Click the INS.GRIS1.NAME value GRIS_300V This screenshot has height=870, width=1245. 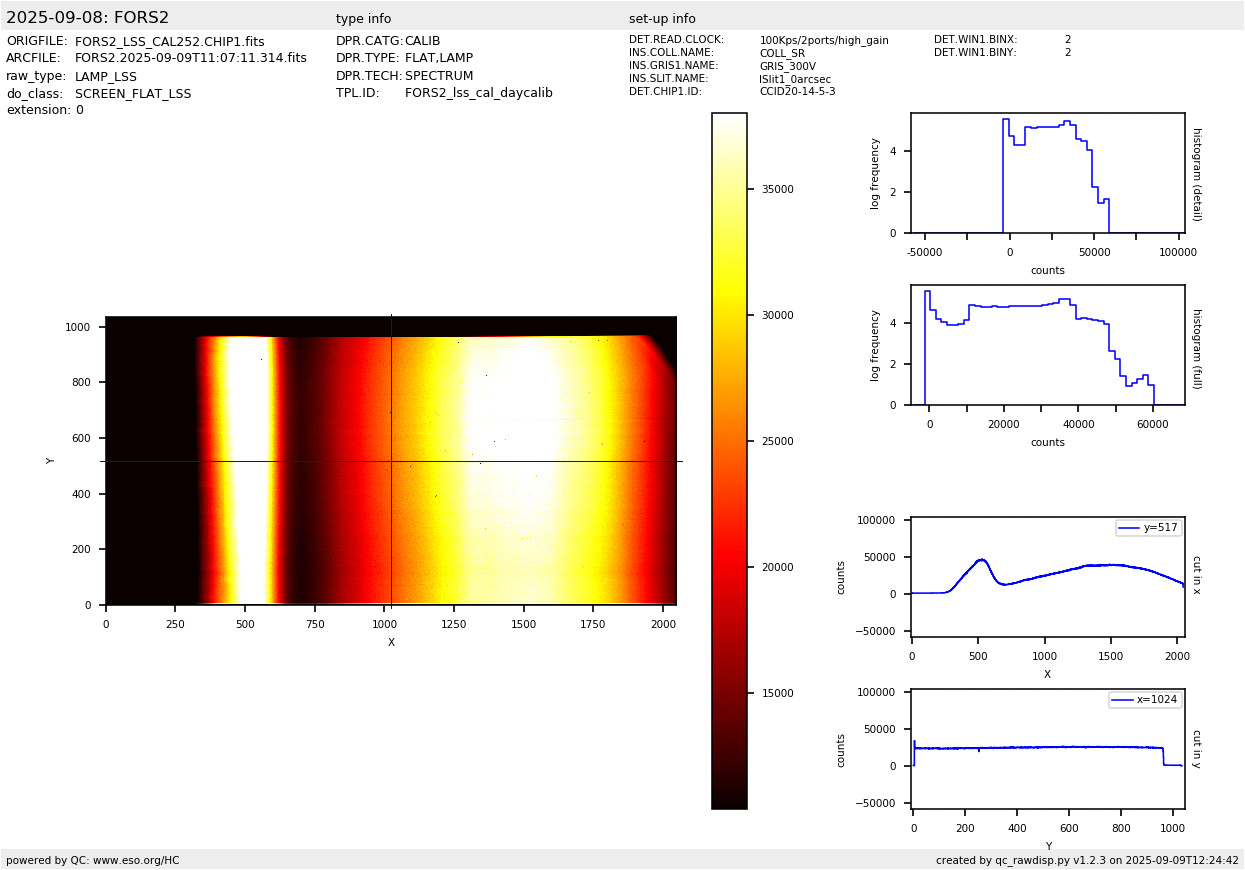click(x=787, y=67)
